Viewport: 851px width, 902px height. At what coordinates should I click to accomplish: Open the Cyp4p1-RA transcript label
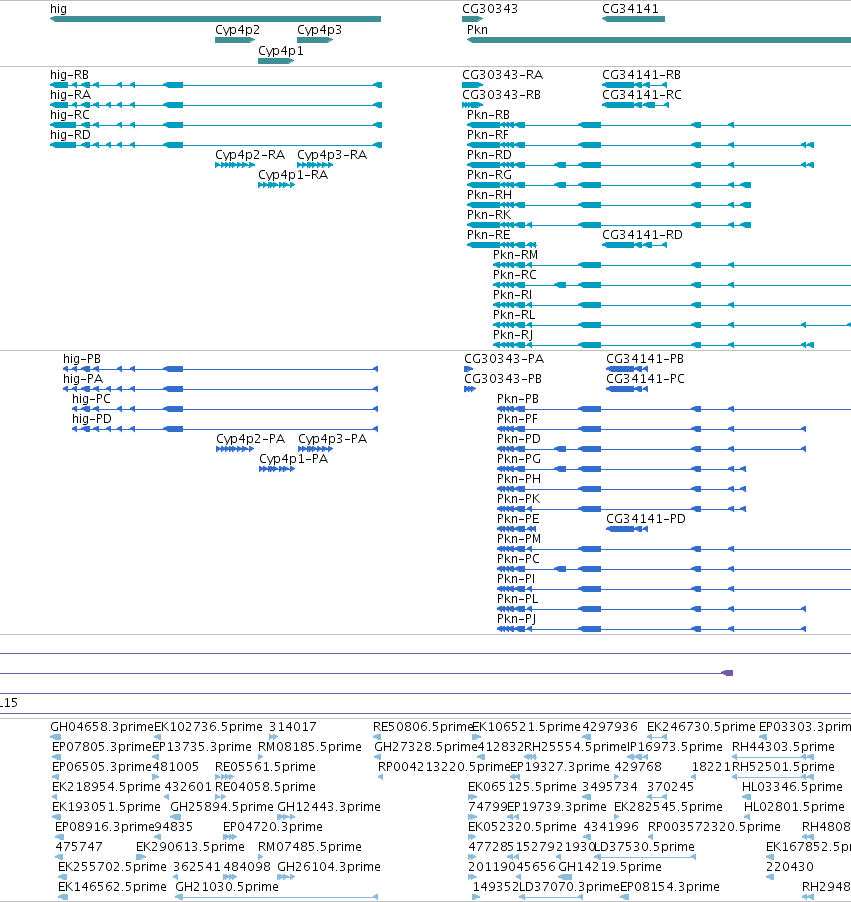[293, 175]
